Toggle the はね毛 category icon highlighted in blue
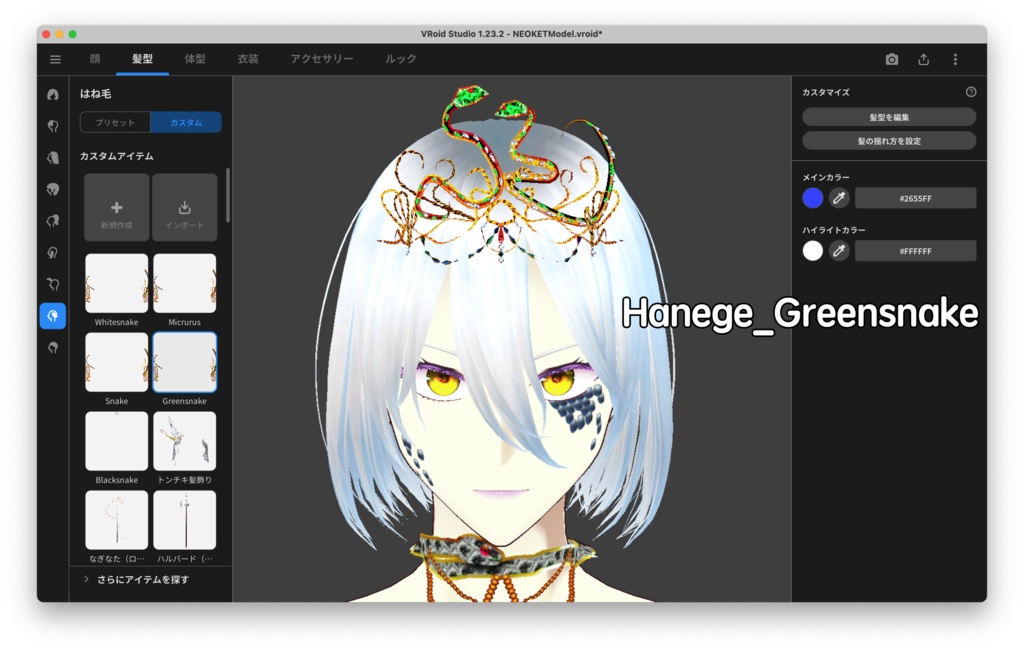 point(52,315)
